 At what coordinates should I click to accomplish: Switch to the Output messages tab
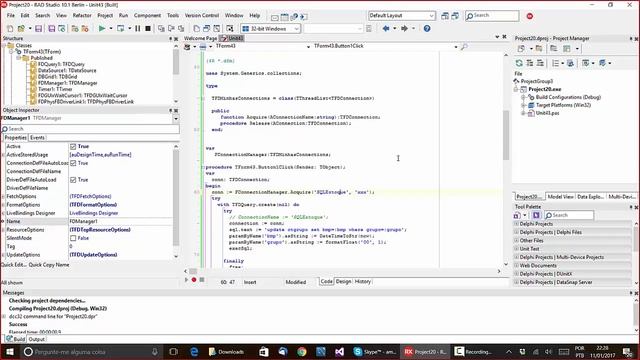point(36,339)
